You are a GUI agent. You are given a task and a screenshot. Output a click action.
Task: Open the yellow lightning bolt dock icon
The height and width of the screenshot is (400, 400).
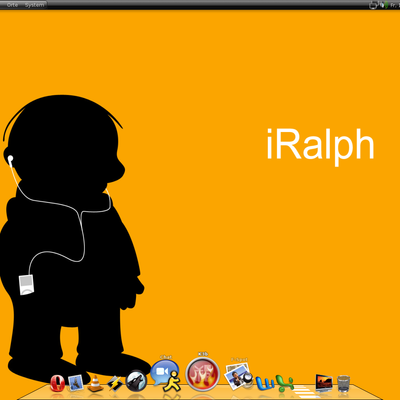tap(115, 383)
